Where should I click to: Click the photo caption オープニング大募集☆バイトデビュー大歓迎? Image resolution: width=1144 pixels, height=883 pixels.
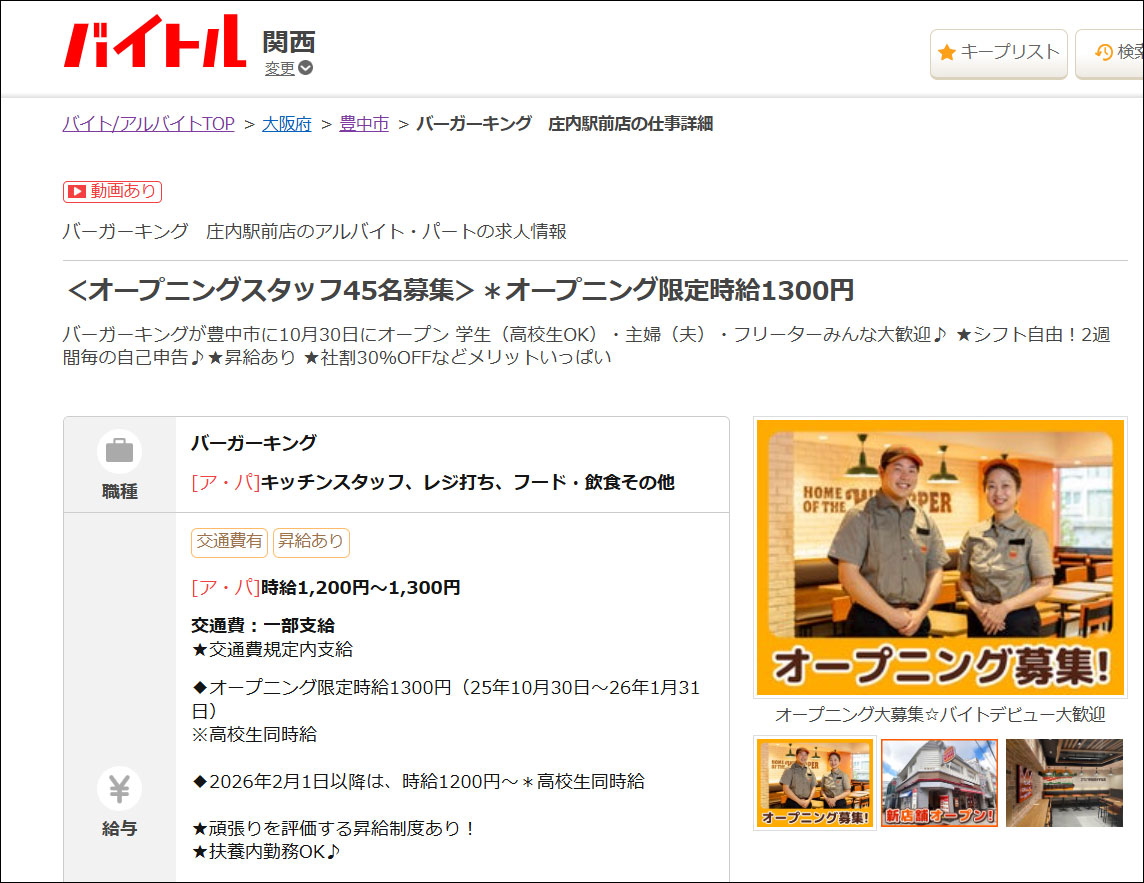pyautogui.click(x=940, y=714)
